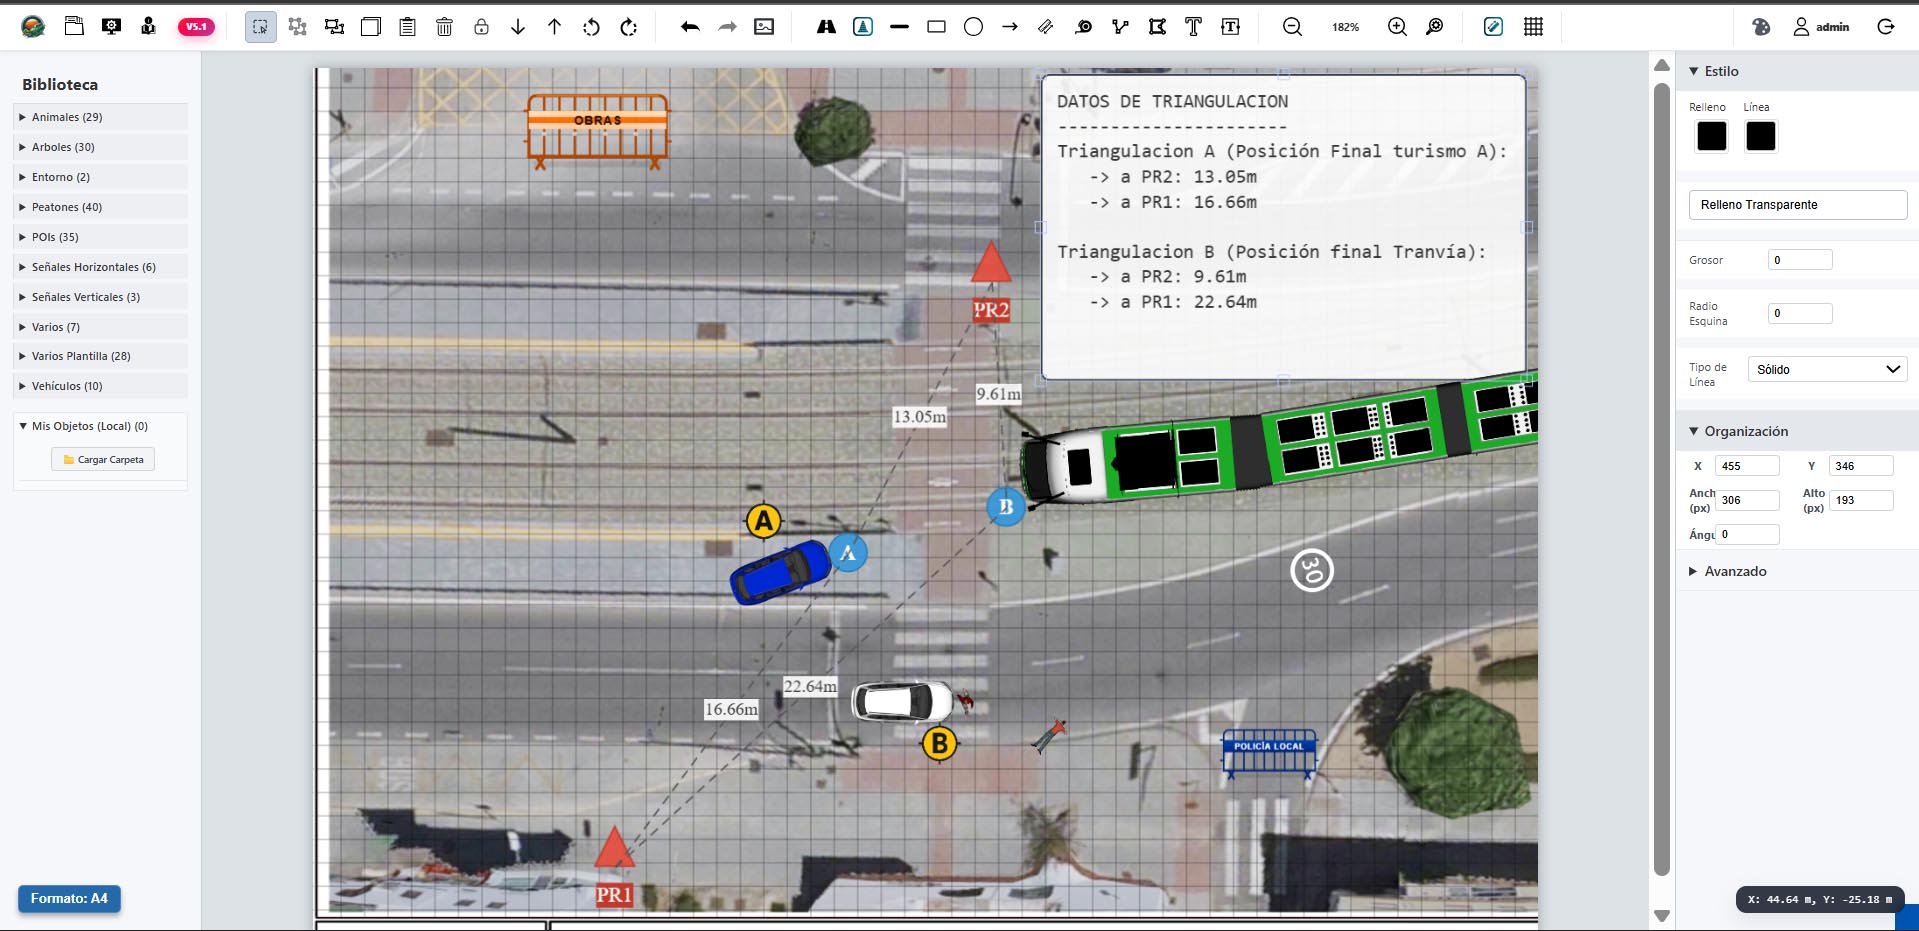Click the paste clipboard icon
The width and height of the screenshot is (1919, 931).
(x=407, y=27)
